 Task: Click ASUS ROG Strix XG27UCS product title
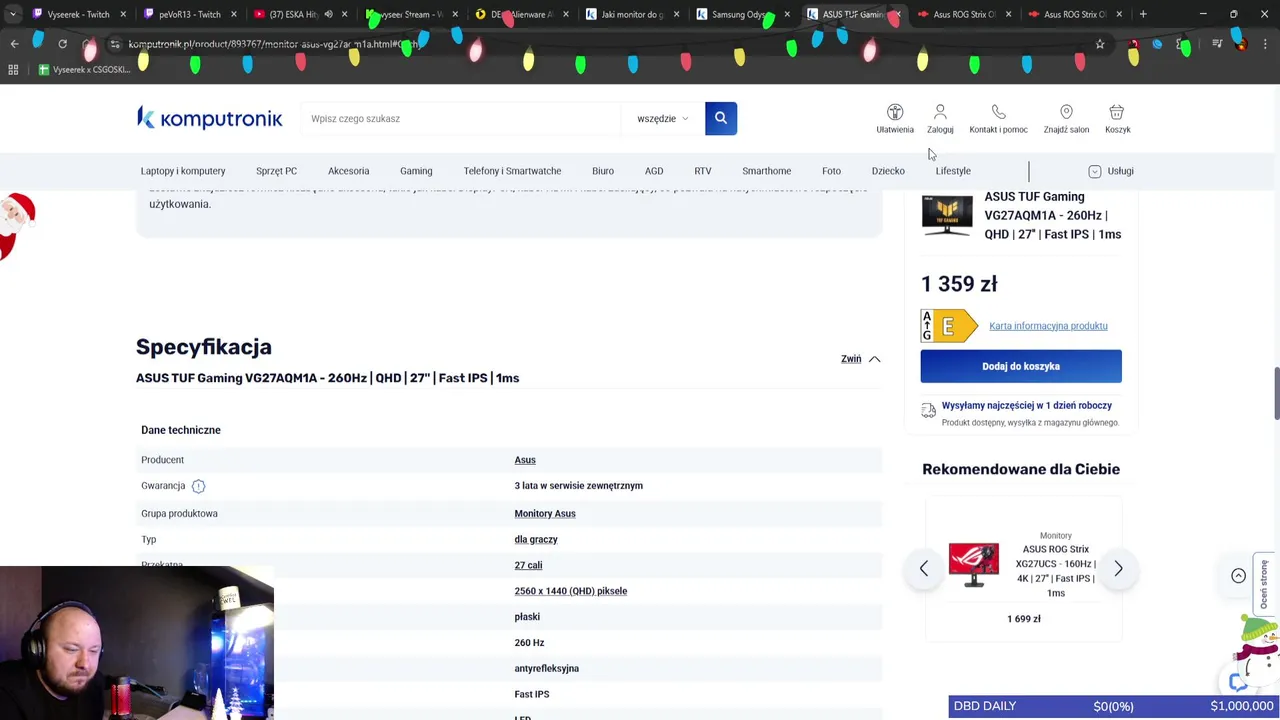tap(1055, 571)
